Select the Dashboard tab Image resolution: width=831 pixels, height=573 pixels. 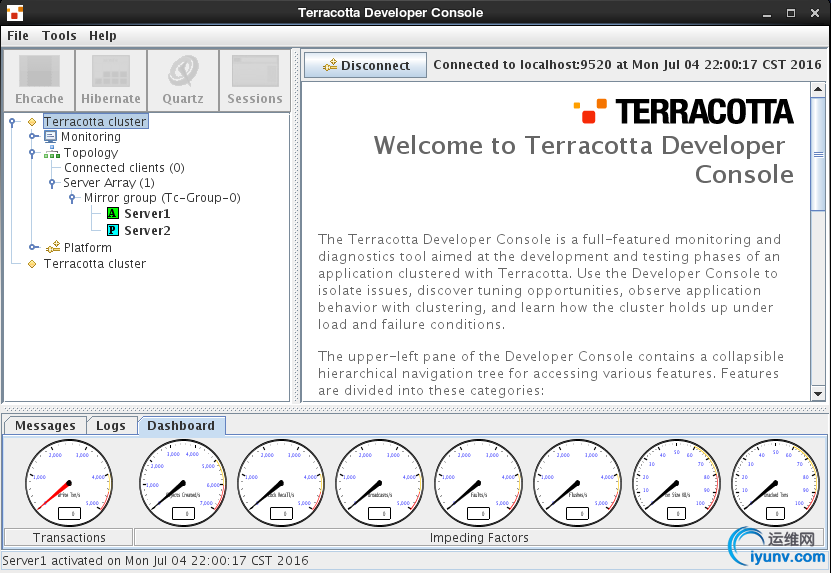tap(181, 426)
